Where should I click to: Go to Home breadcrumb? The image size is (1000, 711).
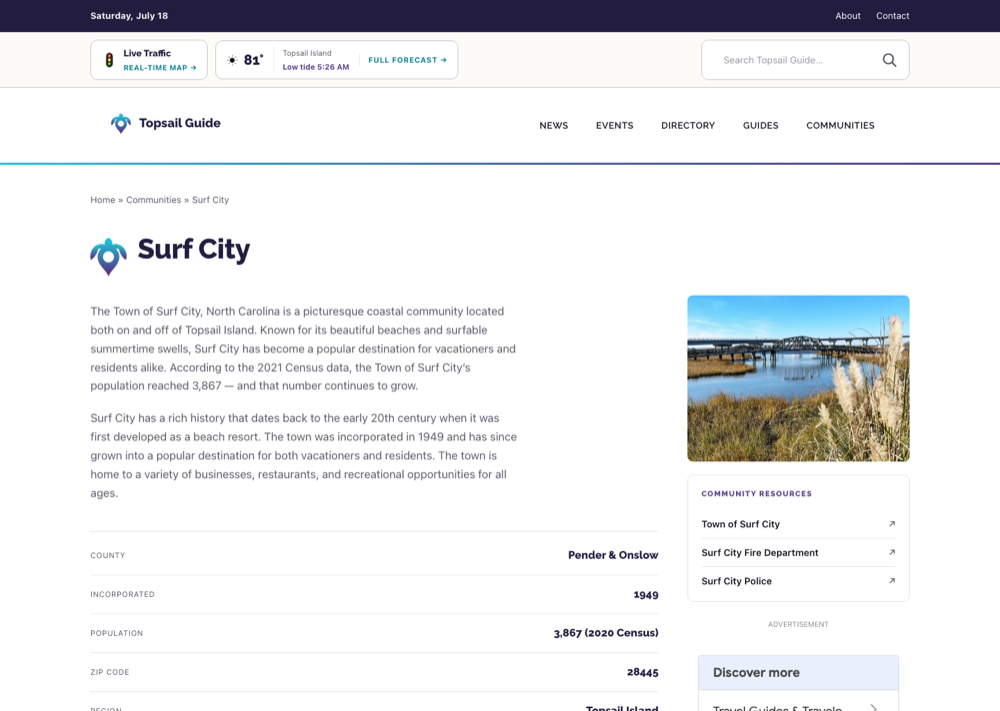tap(103, 200)
